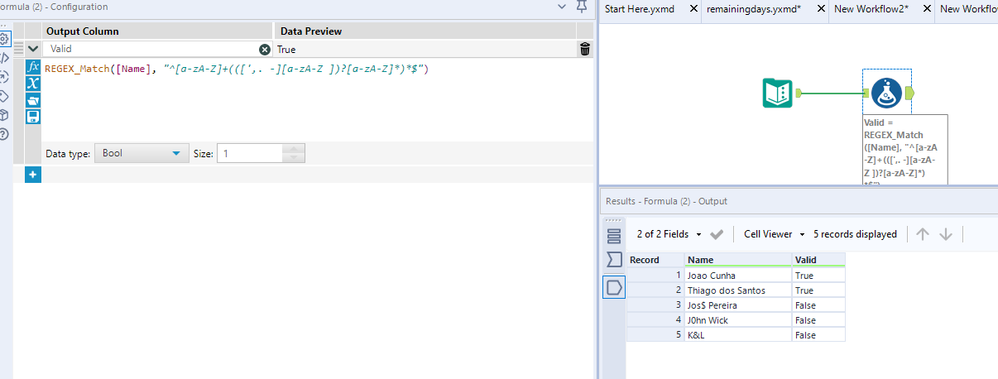Image resolution: width=998 pixels, height=379 pixels.
Task: Expand the 2 of 2 Fields dropdown
Action: point(670,234)
